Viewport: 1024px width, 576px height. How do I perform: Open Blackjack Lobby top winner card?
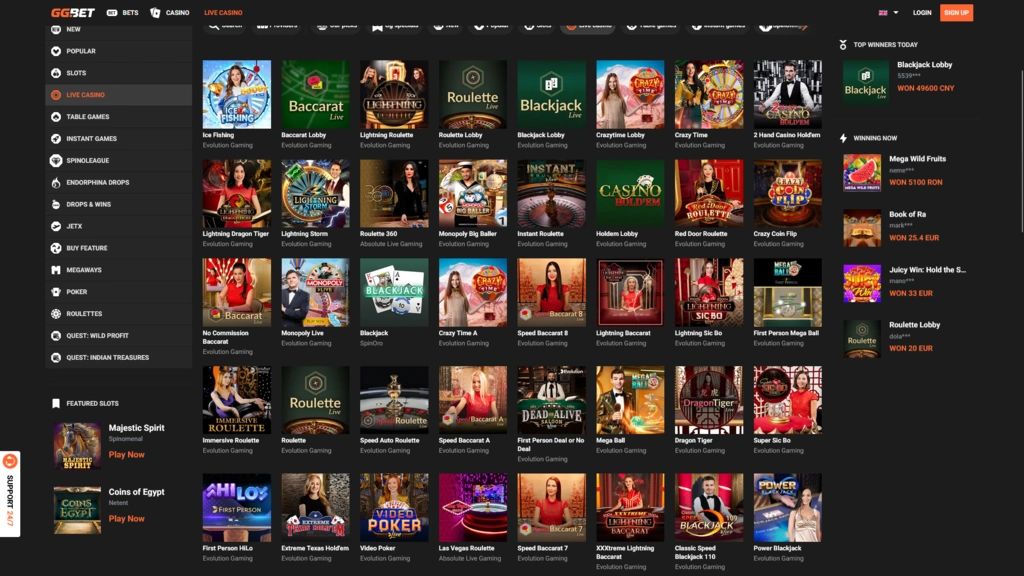tap(902, 82)
